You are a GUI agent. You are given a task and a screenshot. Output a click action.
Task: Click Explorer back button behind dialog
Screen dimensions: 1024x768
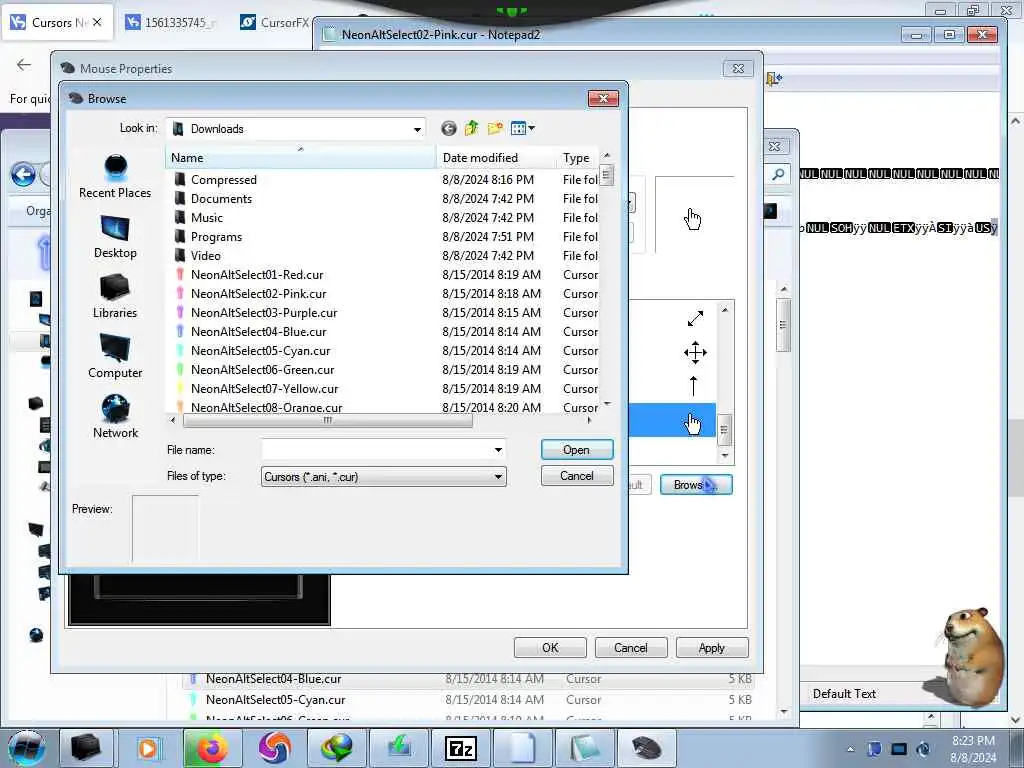pos(24,175)
